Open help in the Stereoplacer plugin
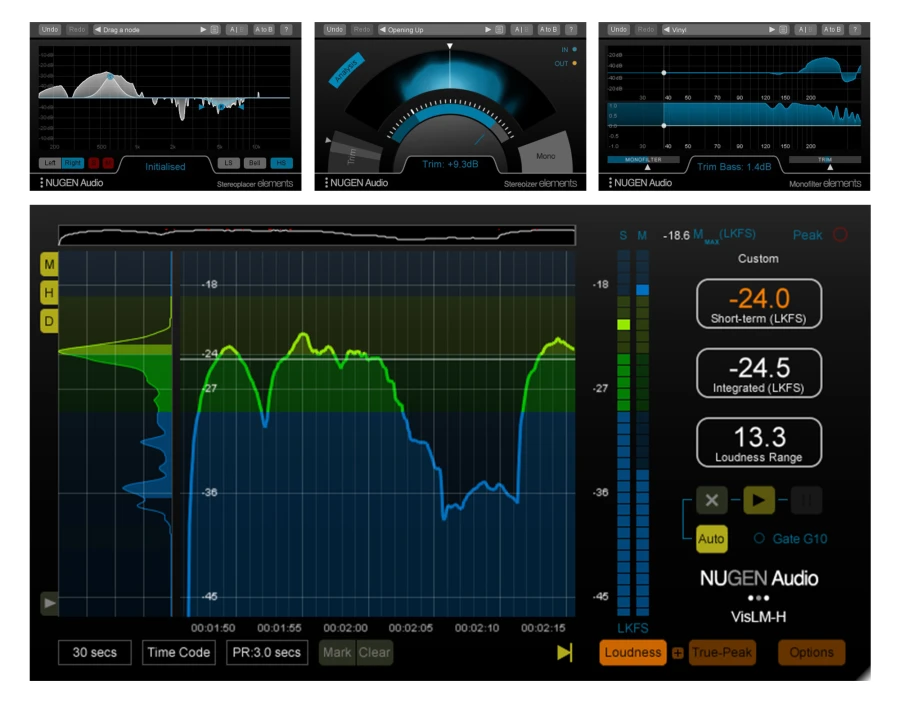This screenshot has width=900, height=703. coord(285,29)
